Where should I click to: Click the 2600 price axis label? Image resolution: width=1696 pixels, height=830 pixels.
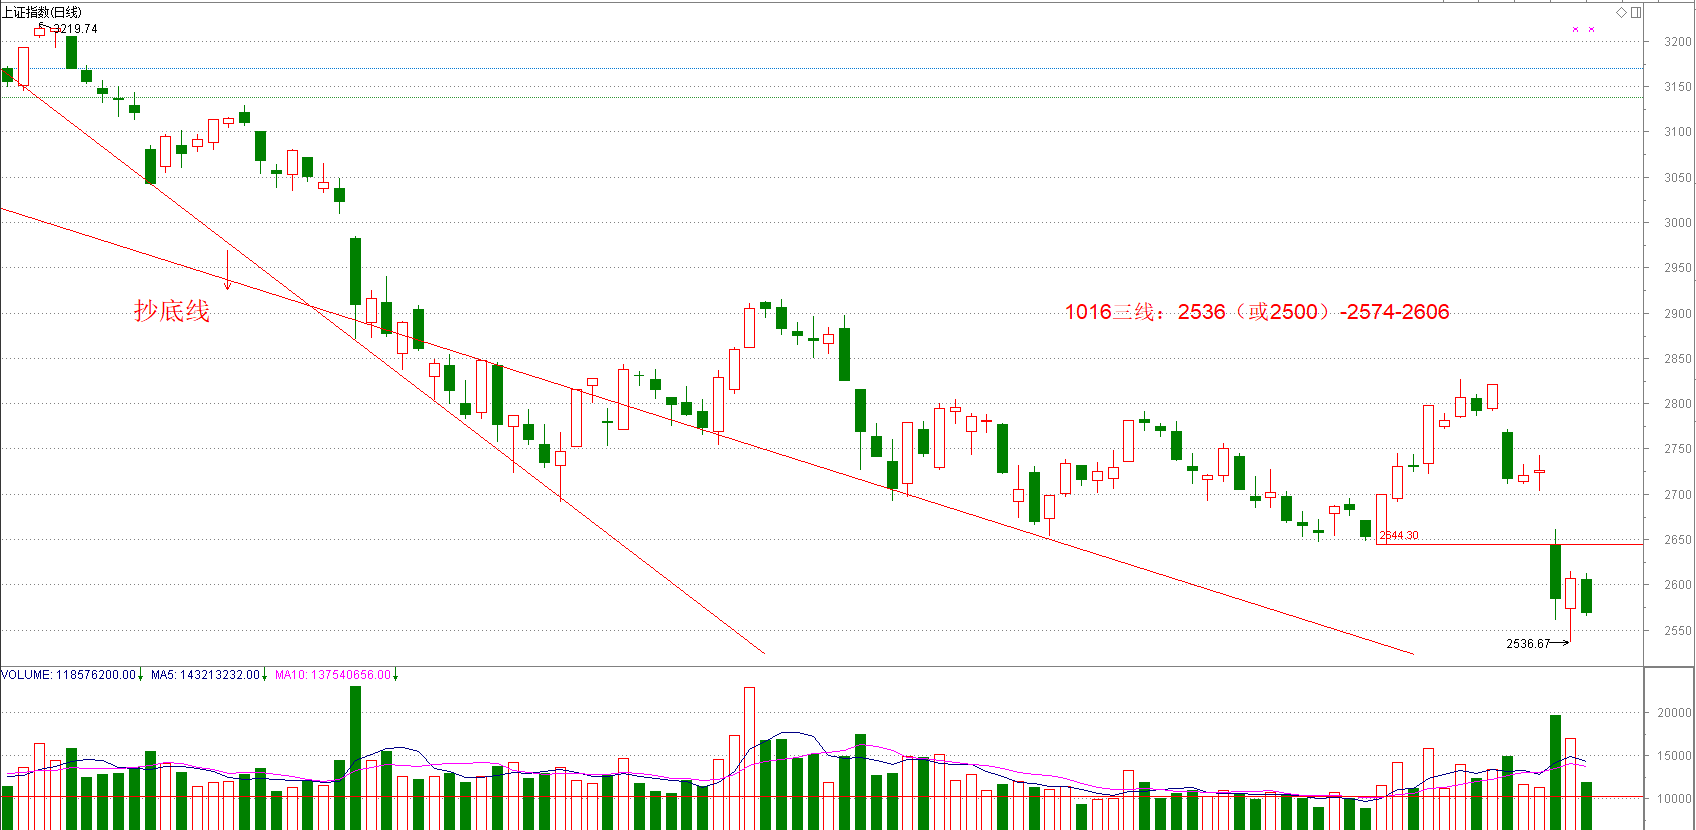[1678, 585]
